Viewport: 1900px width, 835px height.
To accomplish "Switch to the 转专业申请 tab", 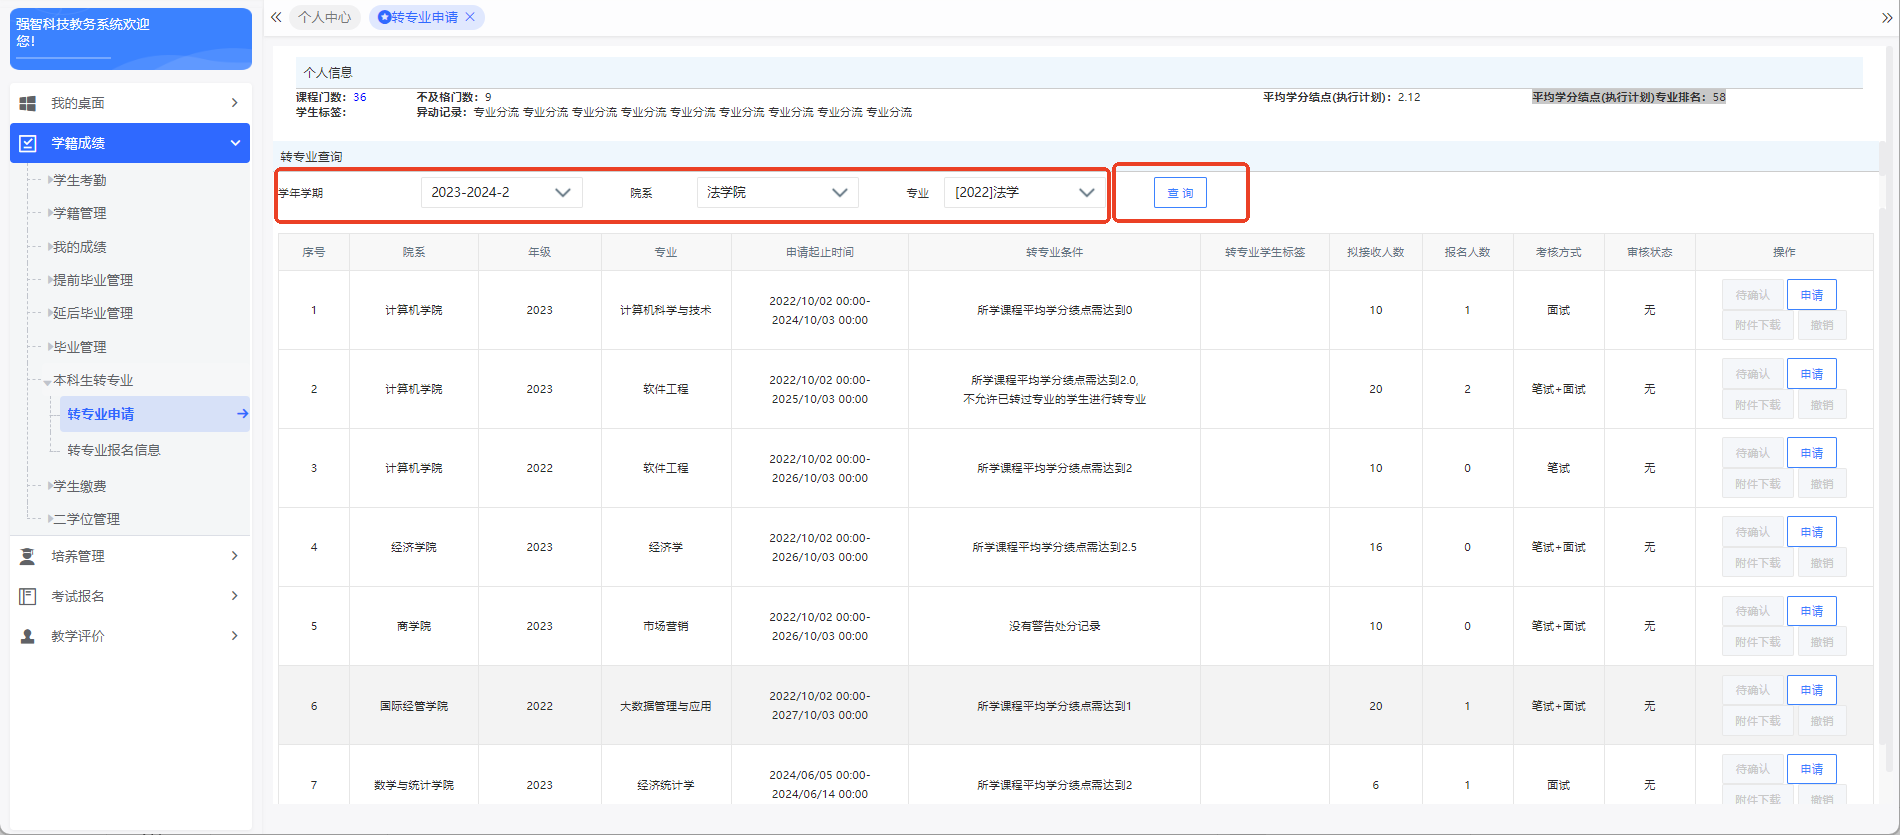I will 424,17.
